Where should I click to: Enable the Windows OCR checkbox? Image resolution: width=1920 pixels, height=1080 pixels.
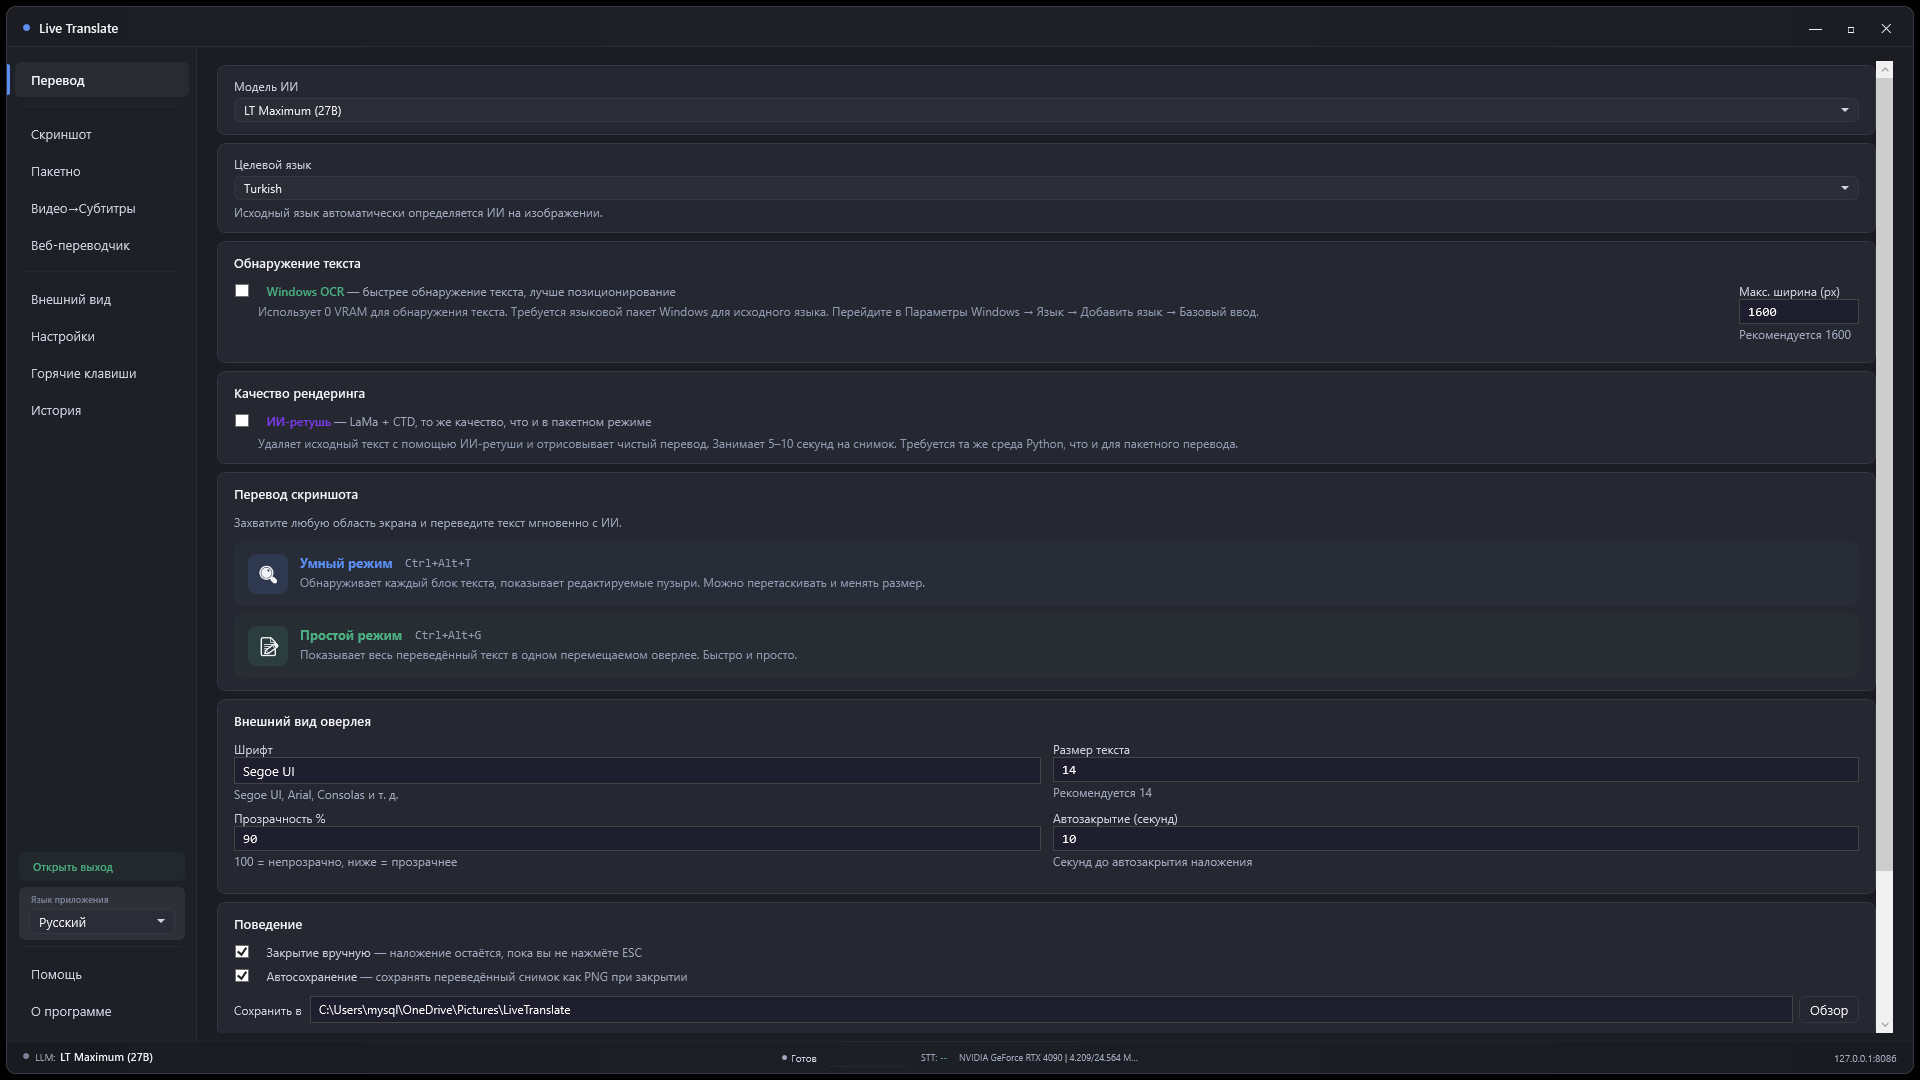(242, 291)
